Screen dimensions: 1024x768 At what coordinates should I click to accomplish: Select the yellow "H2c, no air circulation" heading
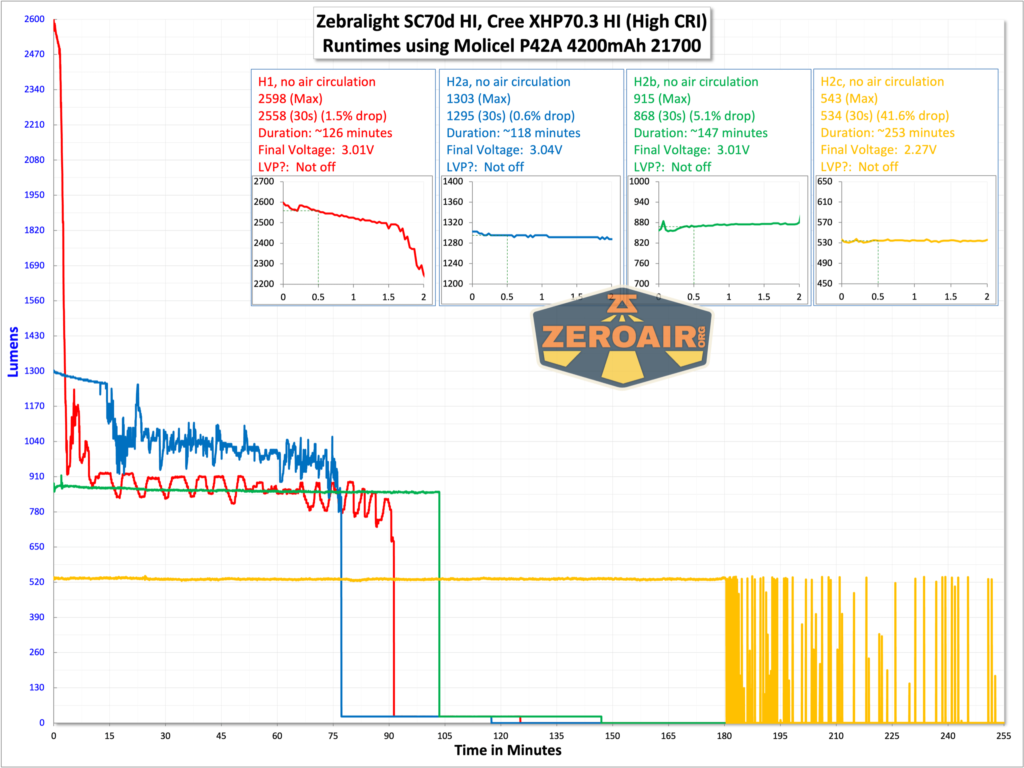pyautogui.click(x=882, y=82)
